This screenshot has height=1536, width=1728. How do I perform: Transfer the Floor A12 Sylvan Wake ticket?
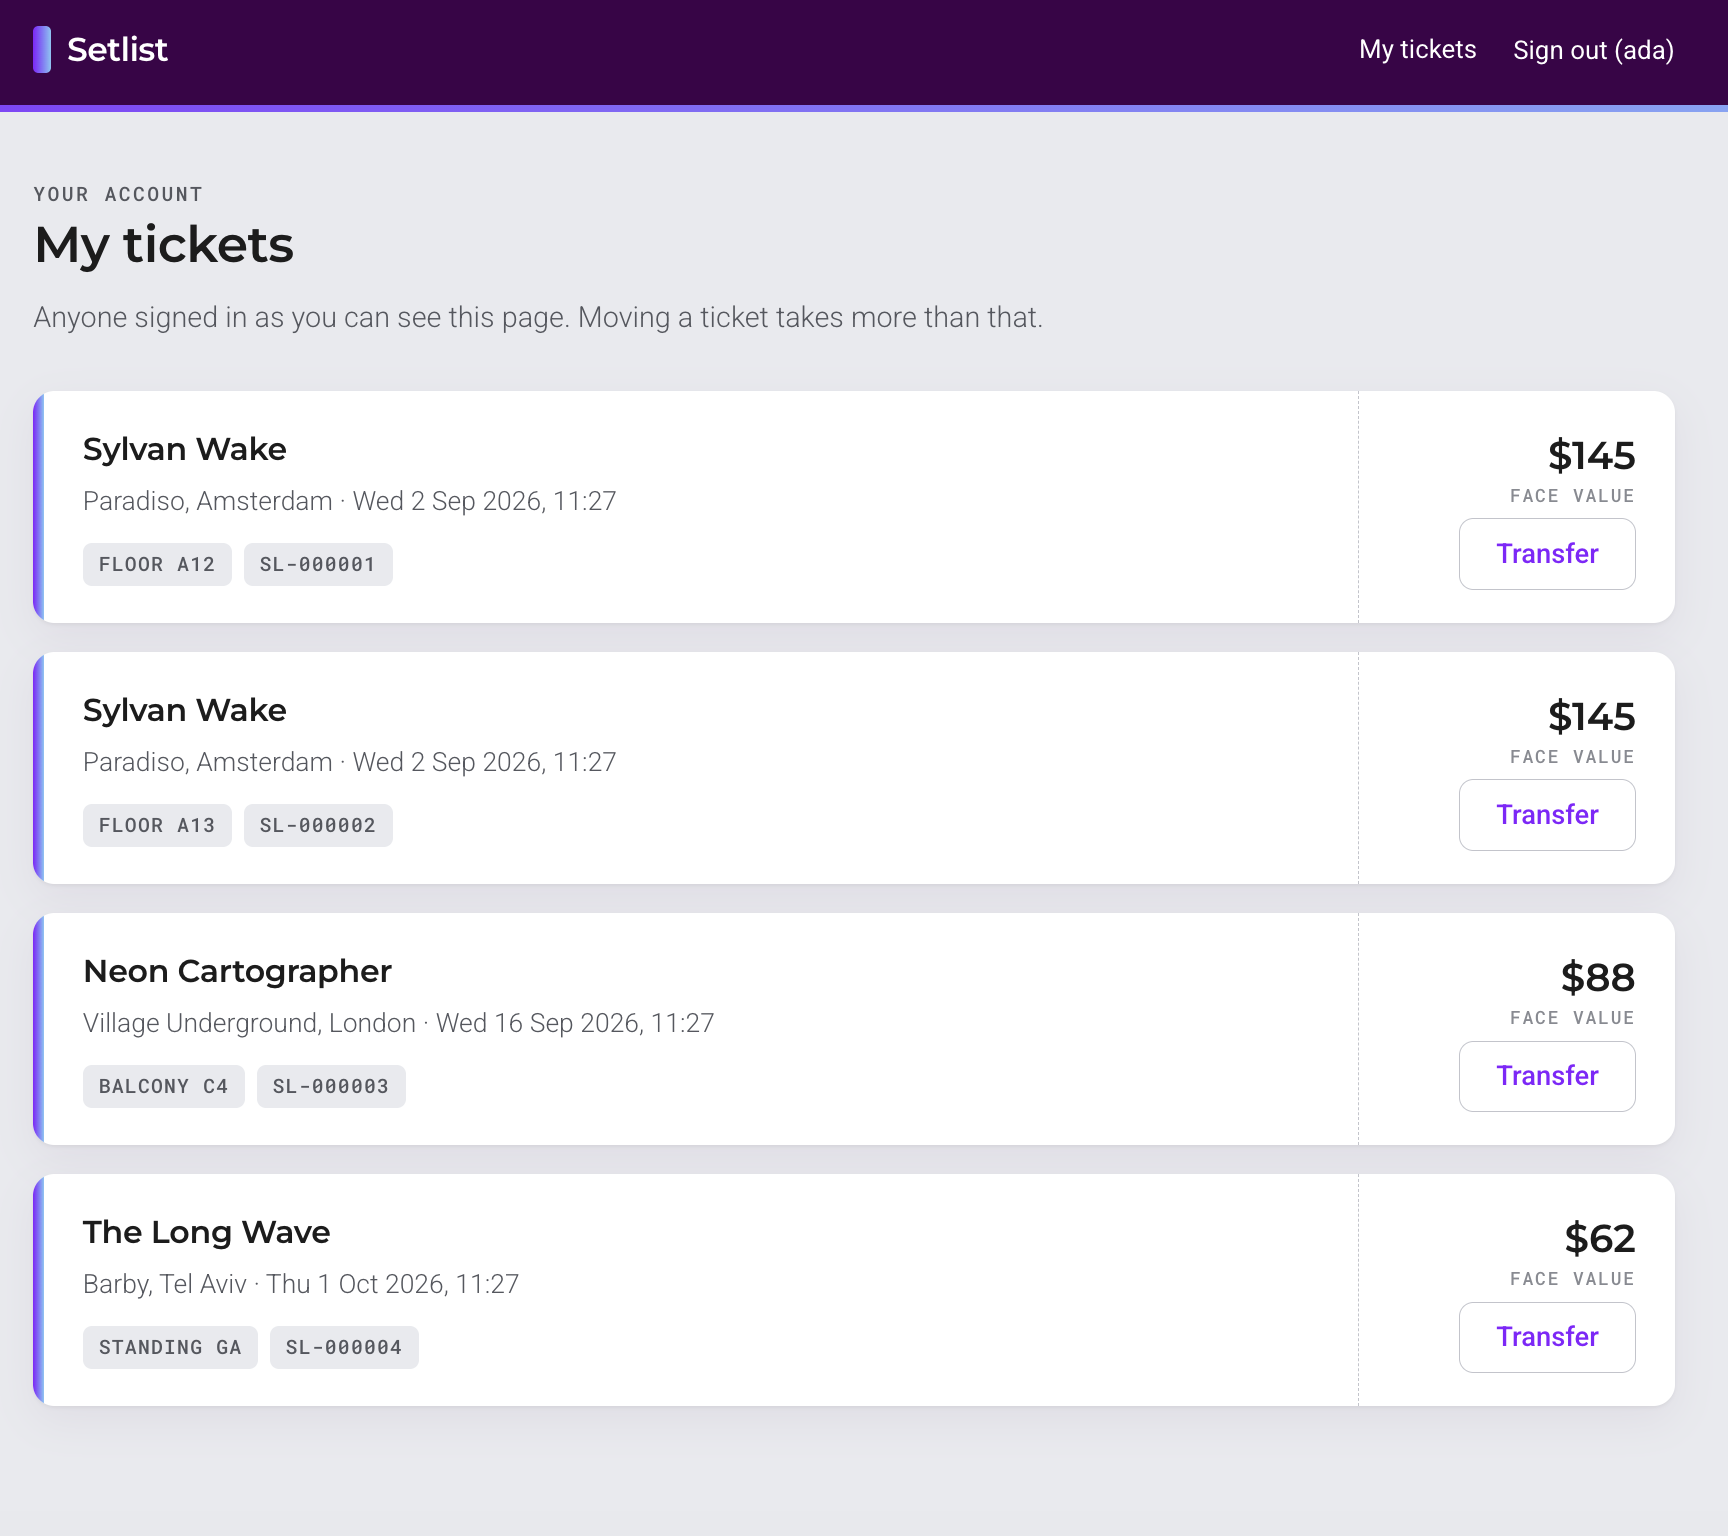pos(1547,554)
